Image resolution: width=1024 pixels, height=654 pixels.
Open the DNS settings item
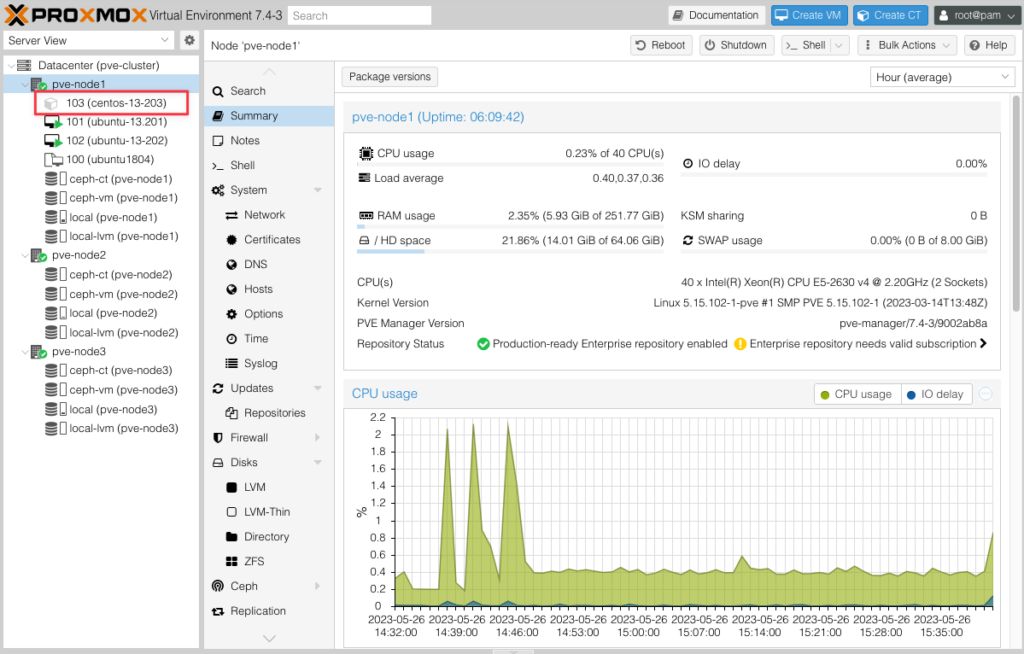[268, 265]
